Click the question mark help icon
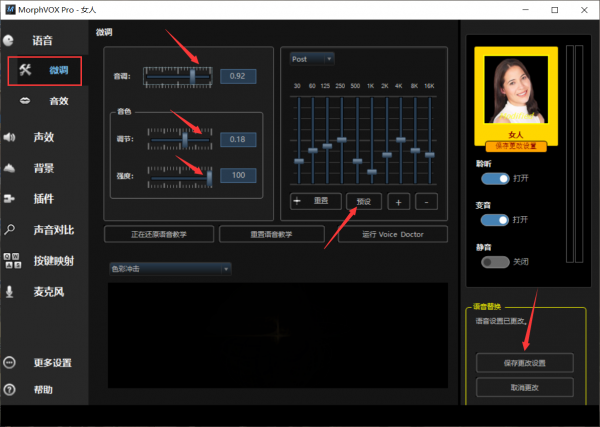 (x=9, y=390)
